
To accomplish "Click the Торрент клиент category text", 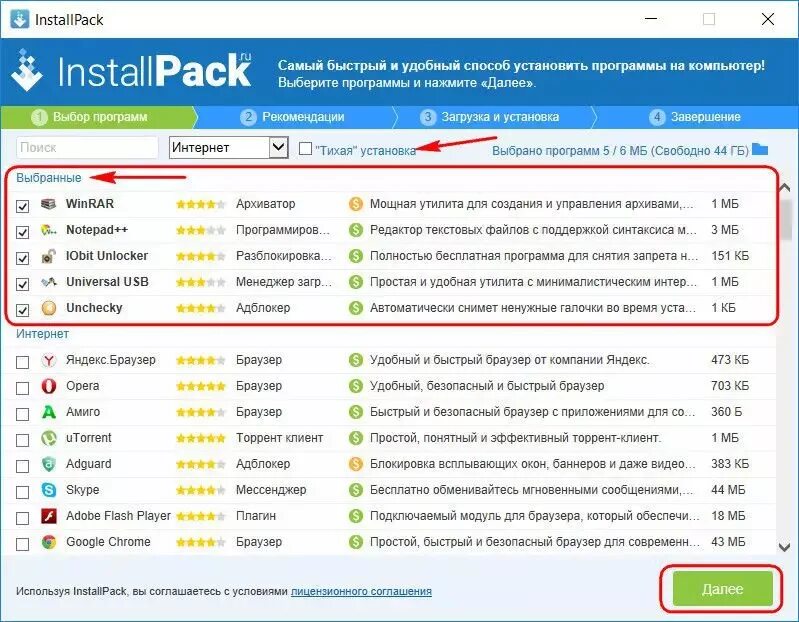I will (279, 438).
